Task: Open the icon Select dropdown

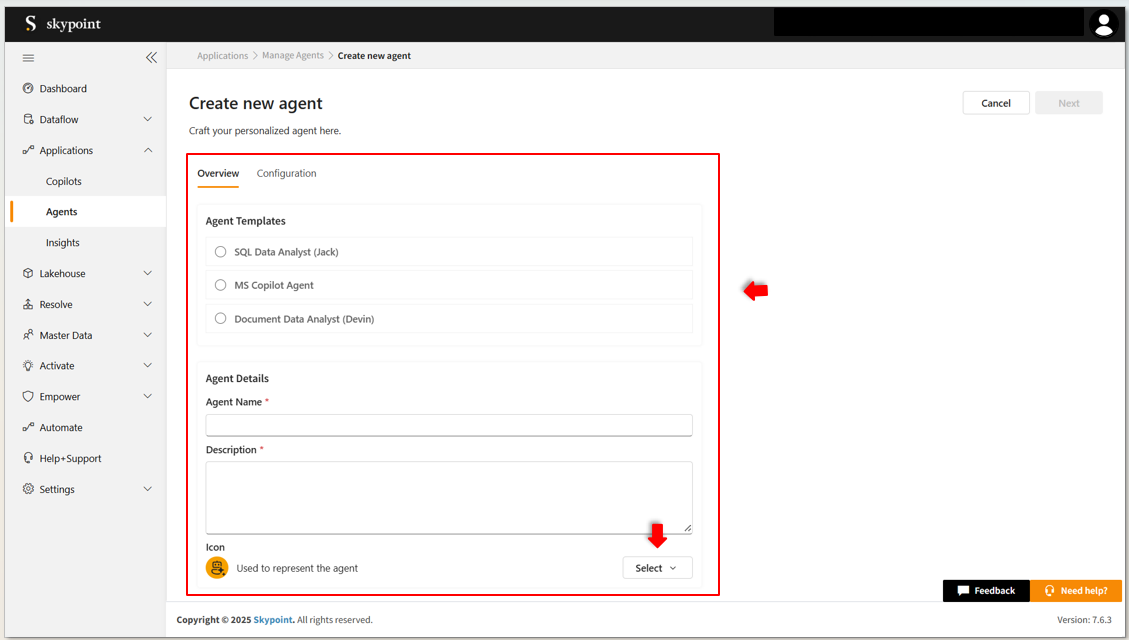Action: coord(656,568)
